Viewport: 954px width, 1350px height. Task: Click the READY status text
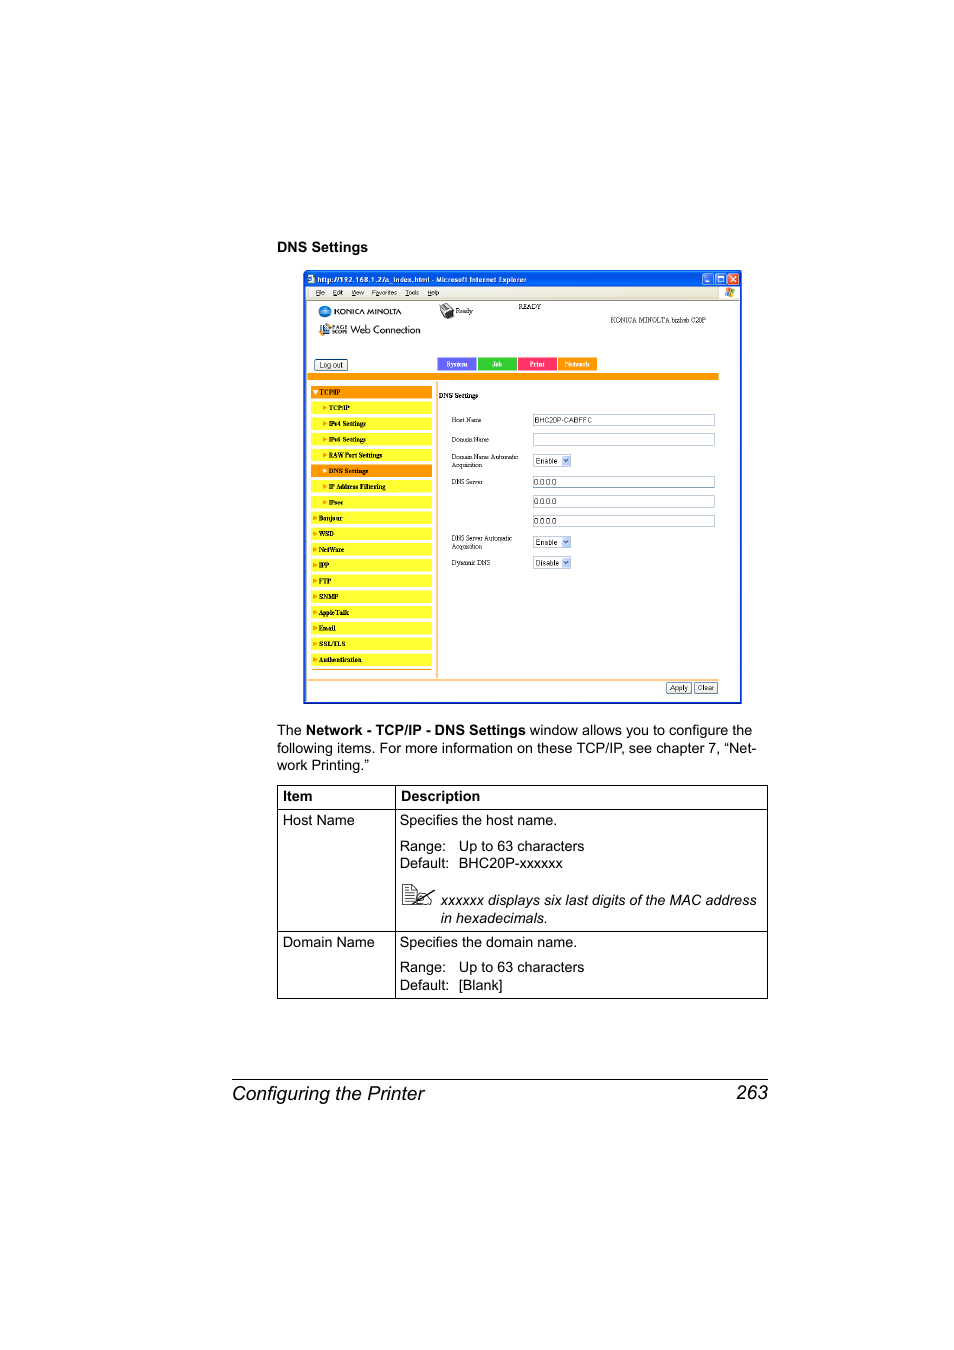pos(530,307)
